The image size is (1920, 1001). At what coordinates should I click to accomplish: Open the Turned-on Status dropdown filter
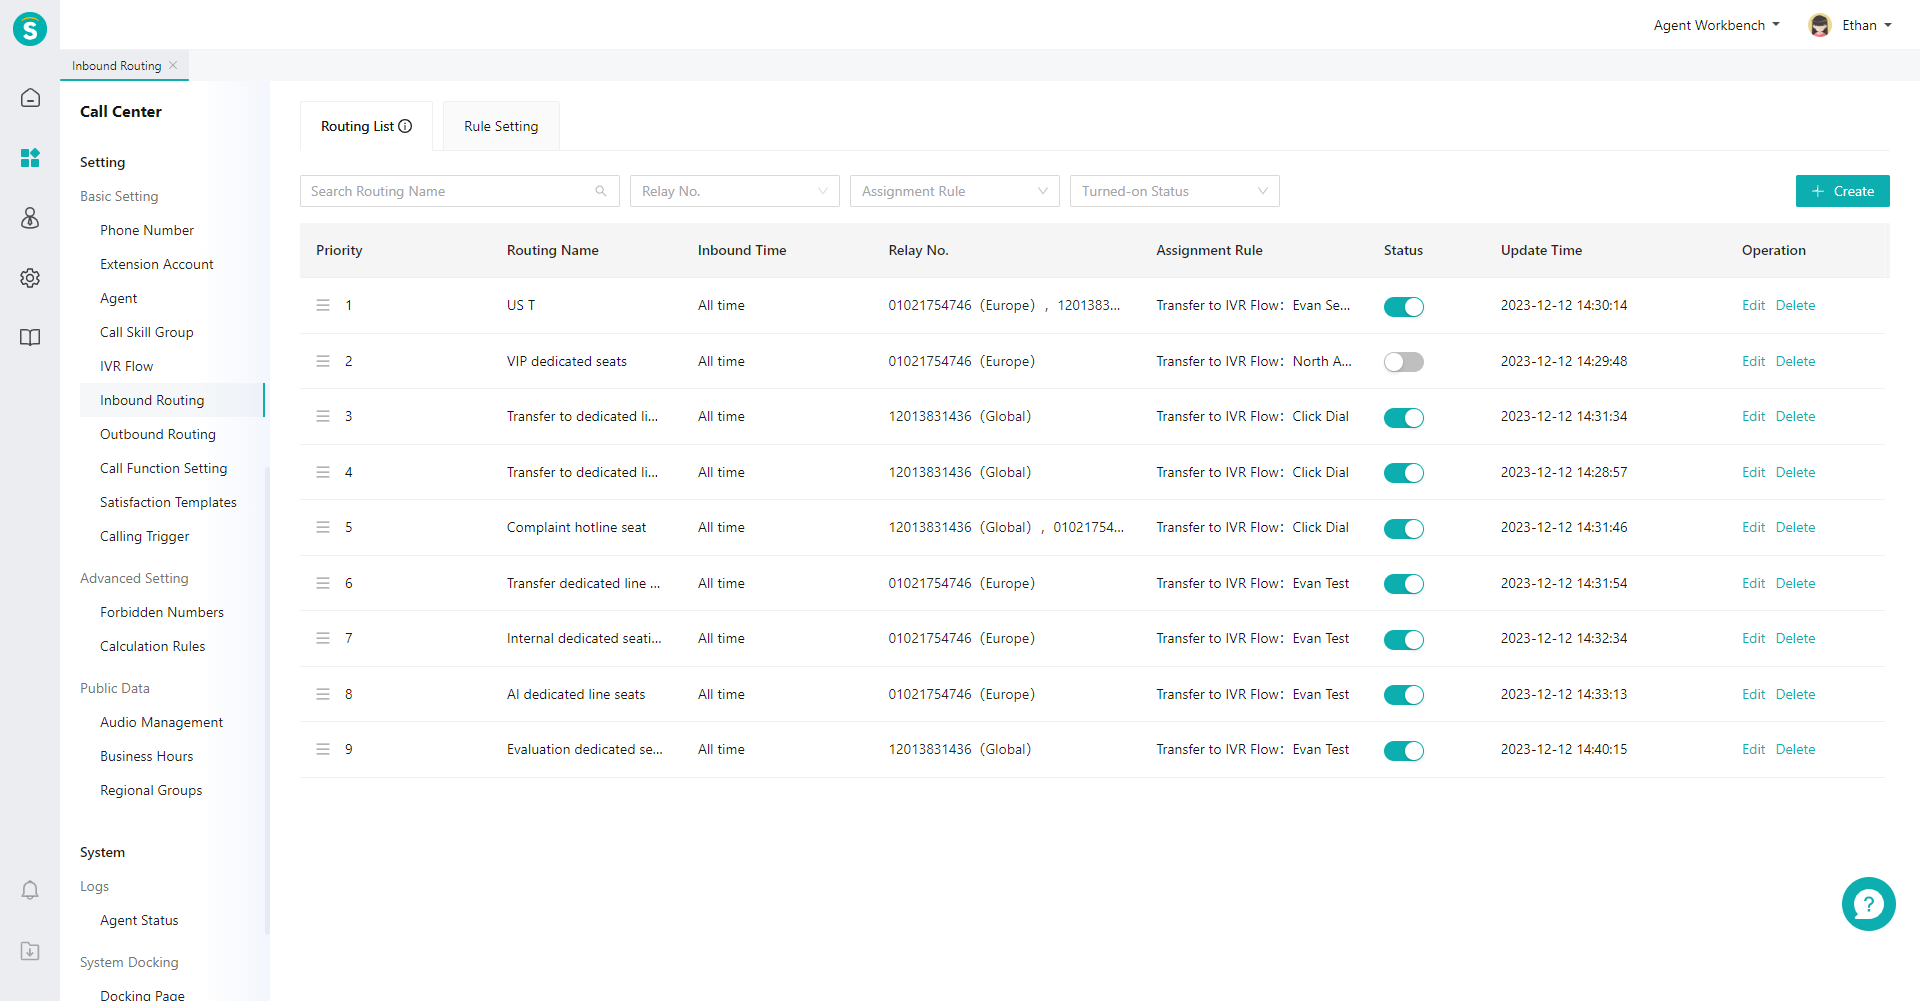click(x=1175, y=191)
